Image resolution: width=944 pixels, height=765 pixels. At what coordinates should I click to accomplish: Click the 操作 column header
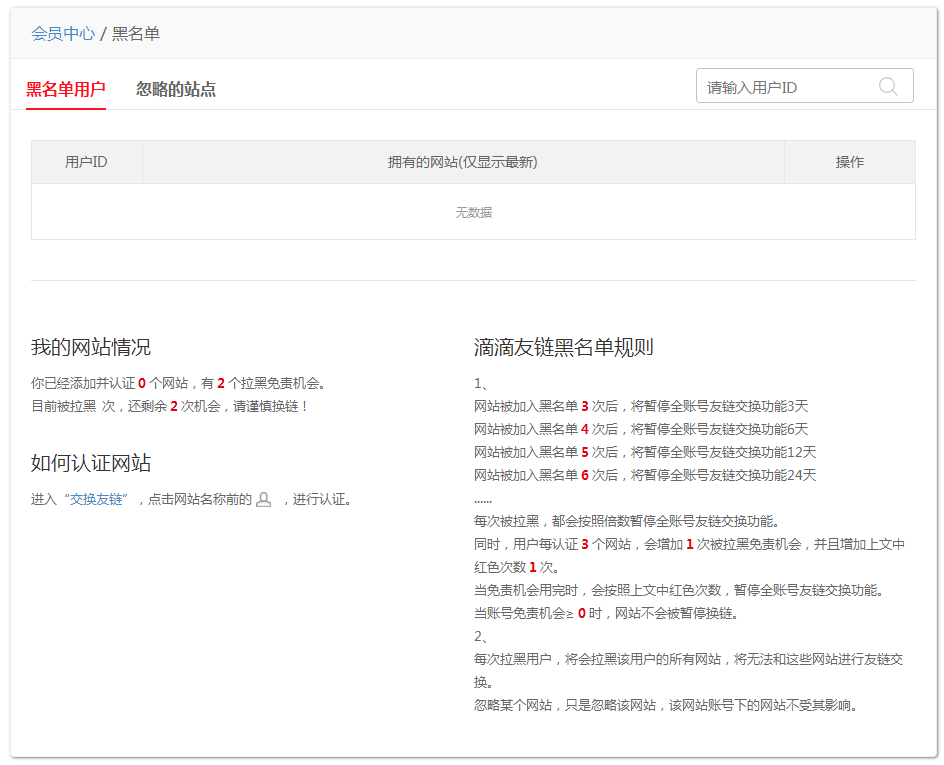850,161
